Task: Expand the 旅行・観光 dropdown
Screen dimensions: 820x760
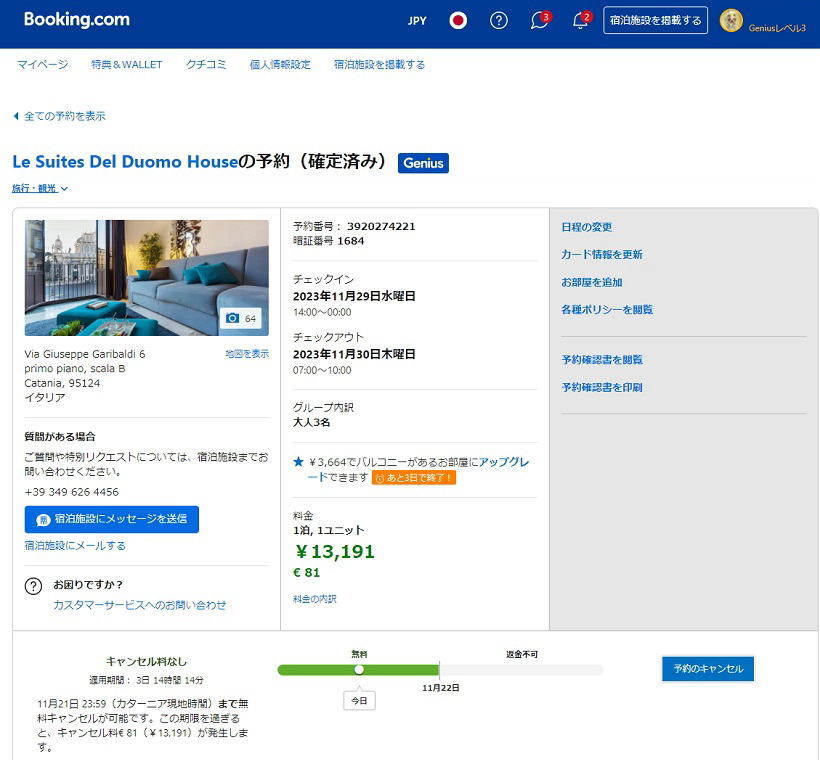Action: 40,188
